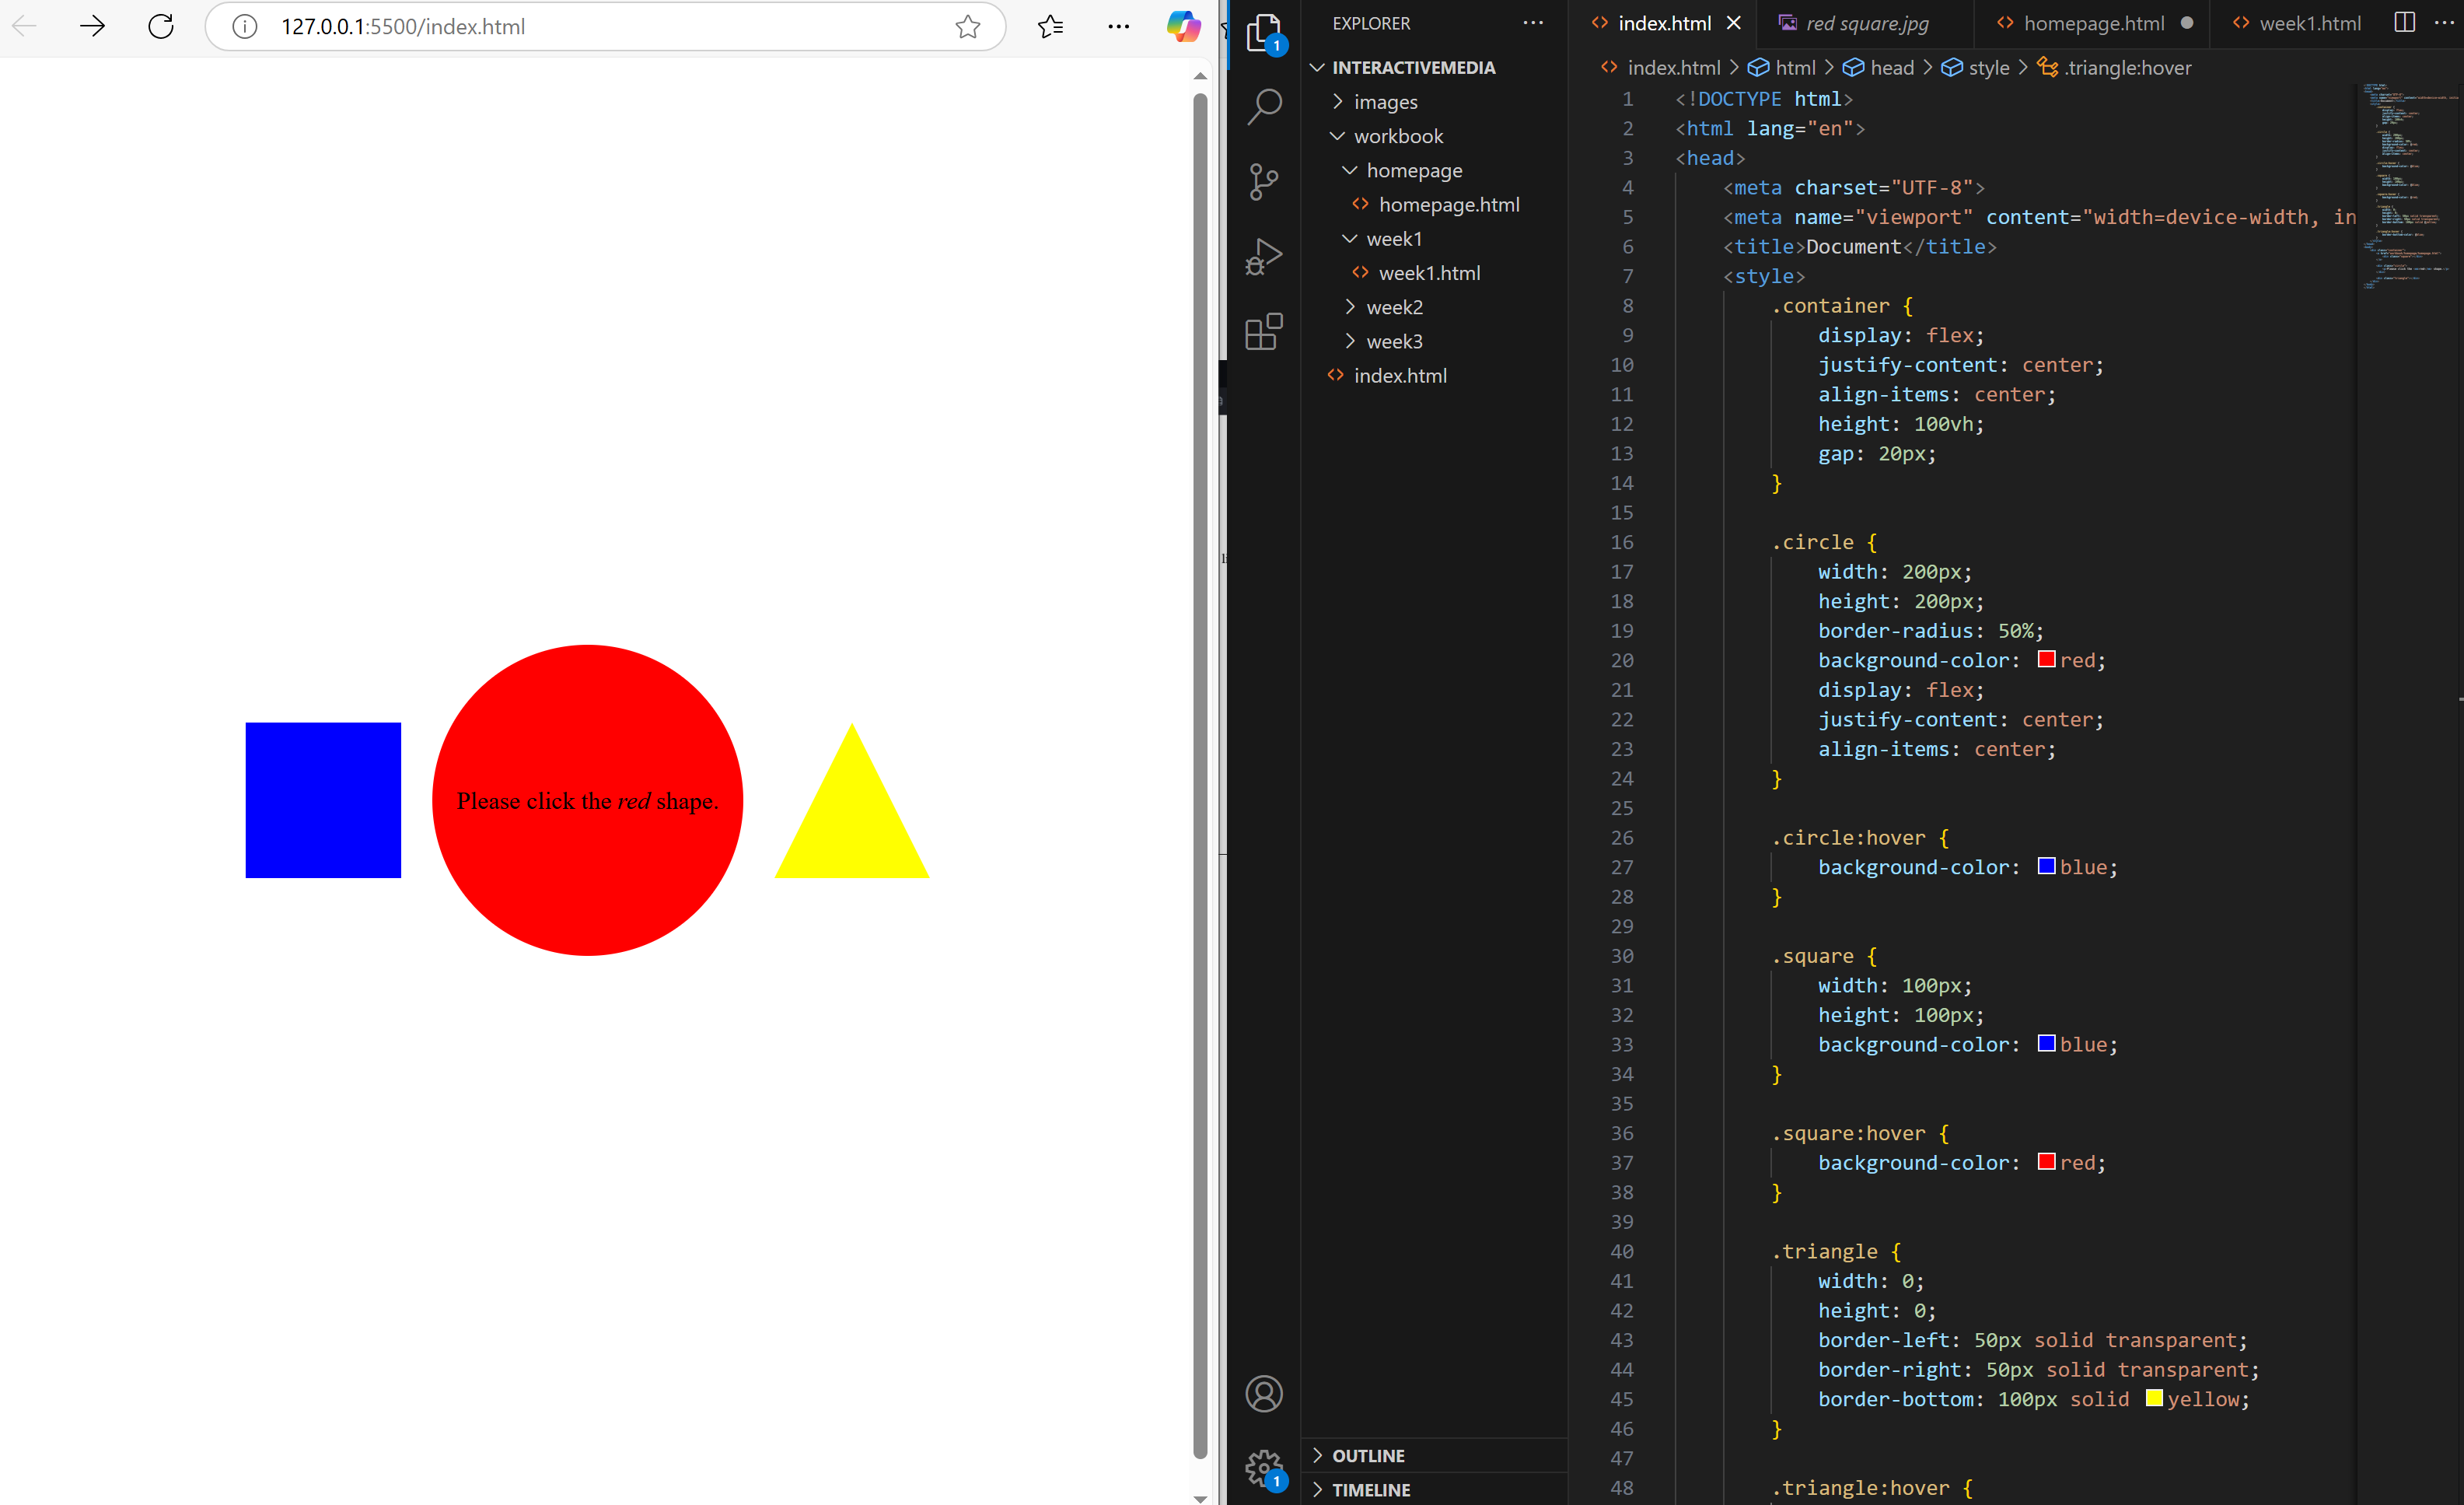Open red color swatch on line 37
The height and width of the screenshot is (1505, 2464).
tap(2047, 1161)
